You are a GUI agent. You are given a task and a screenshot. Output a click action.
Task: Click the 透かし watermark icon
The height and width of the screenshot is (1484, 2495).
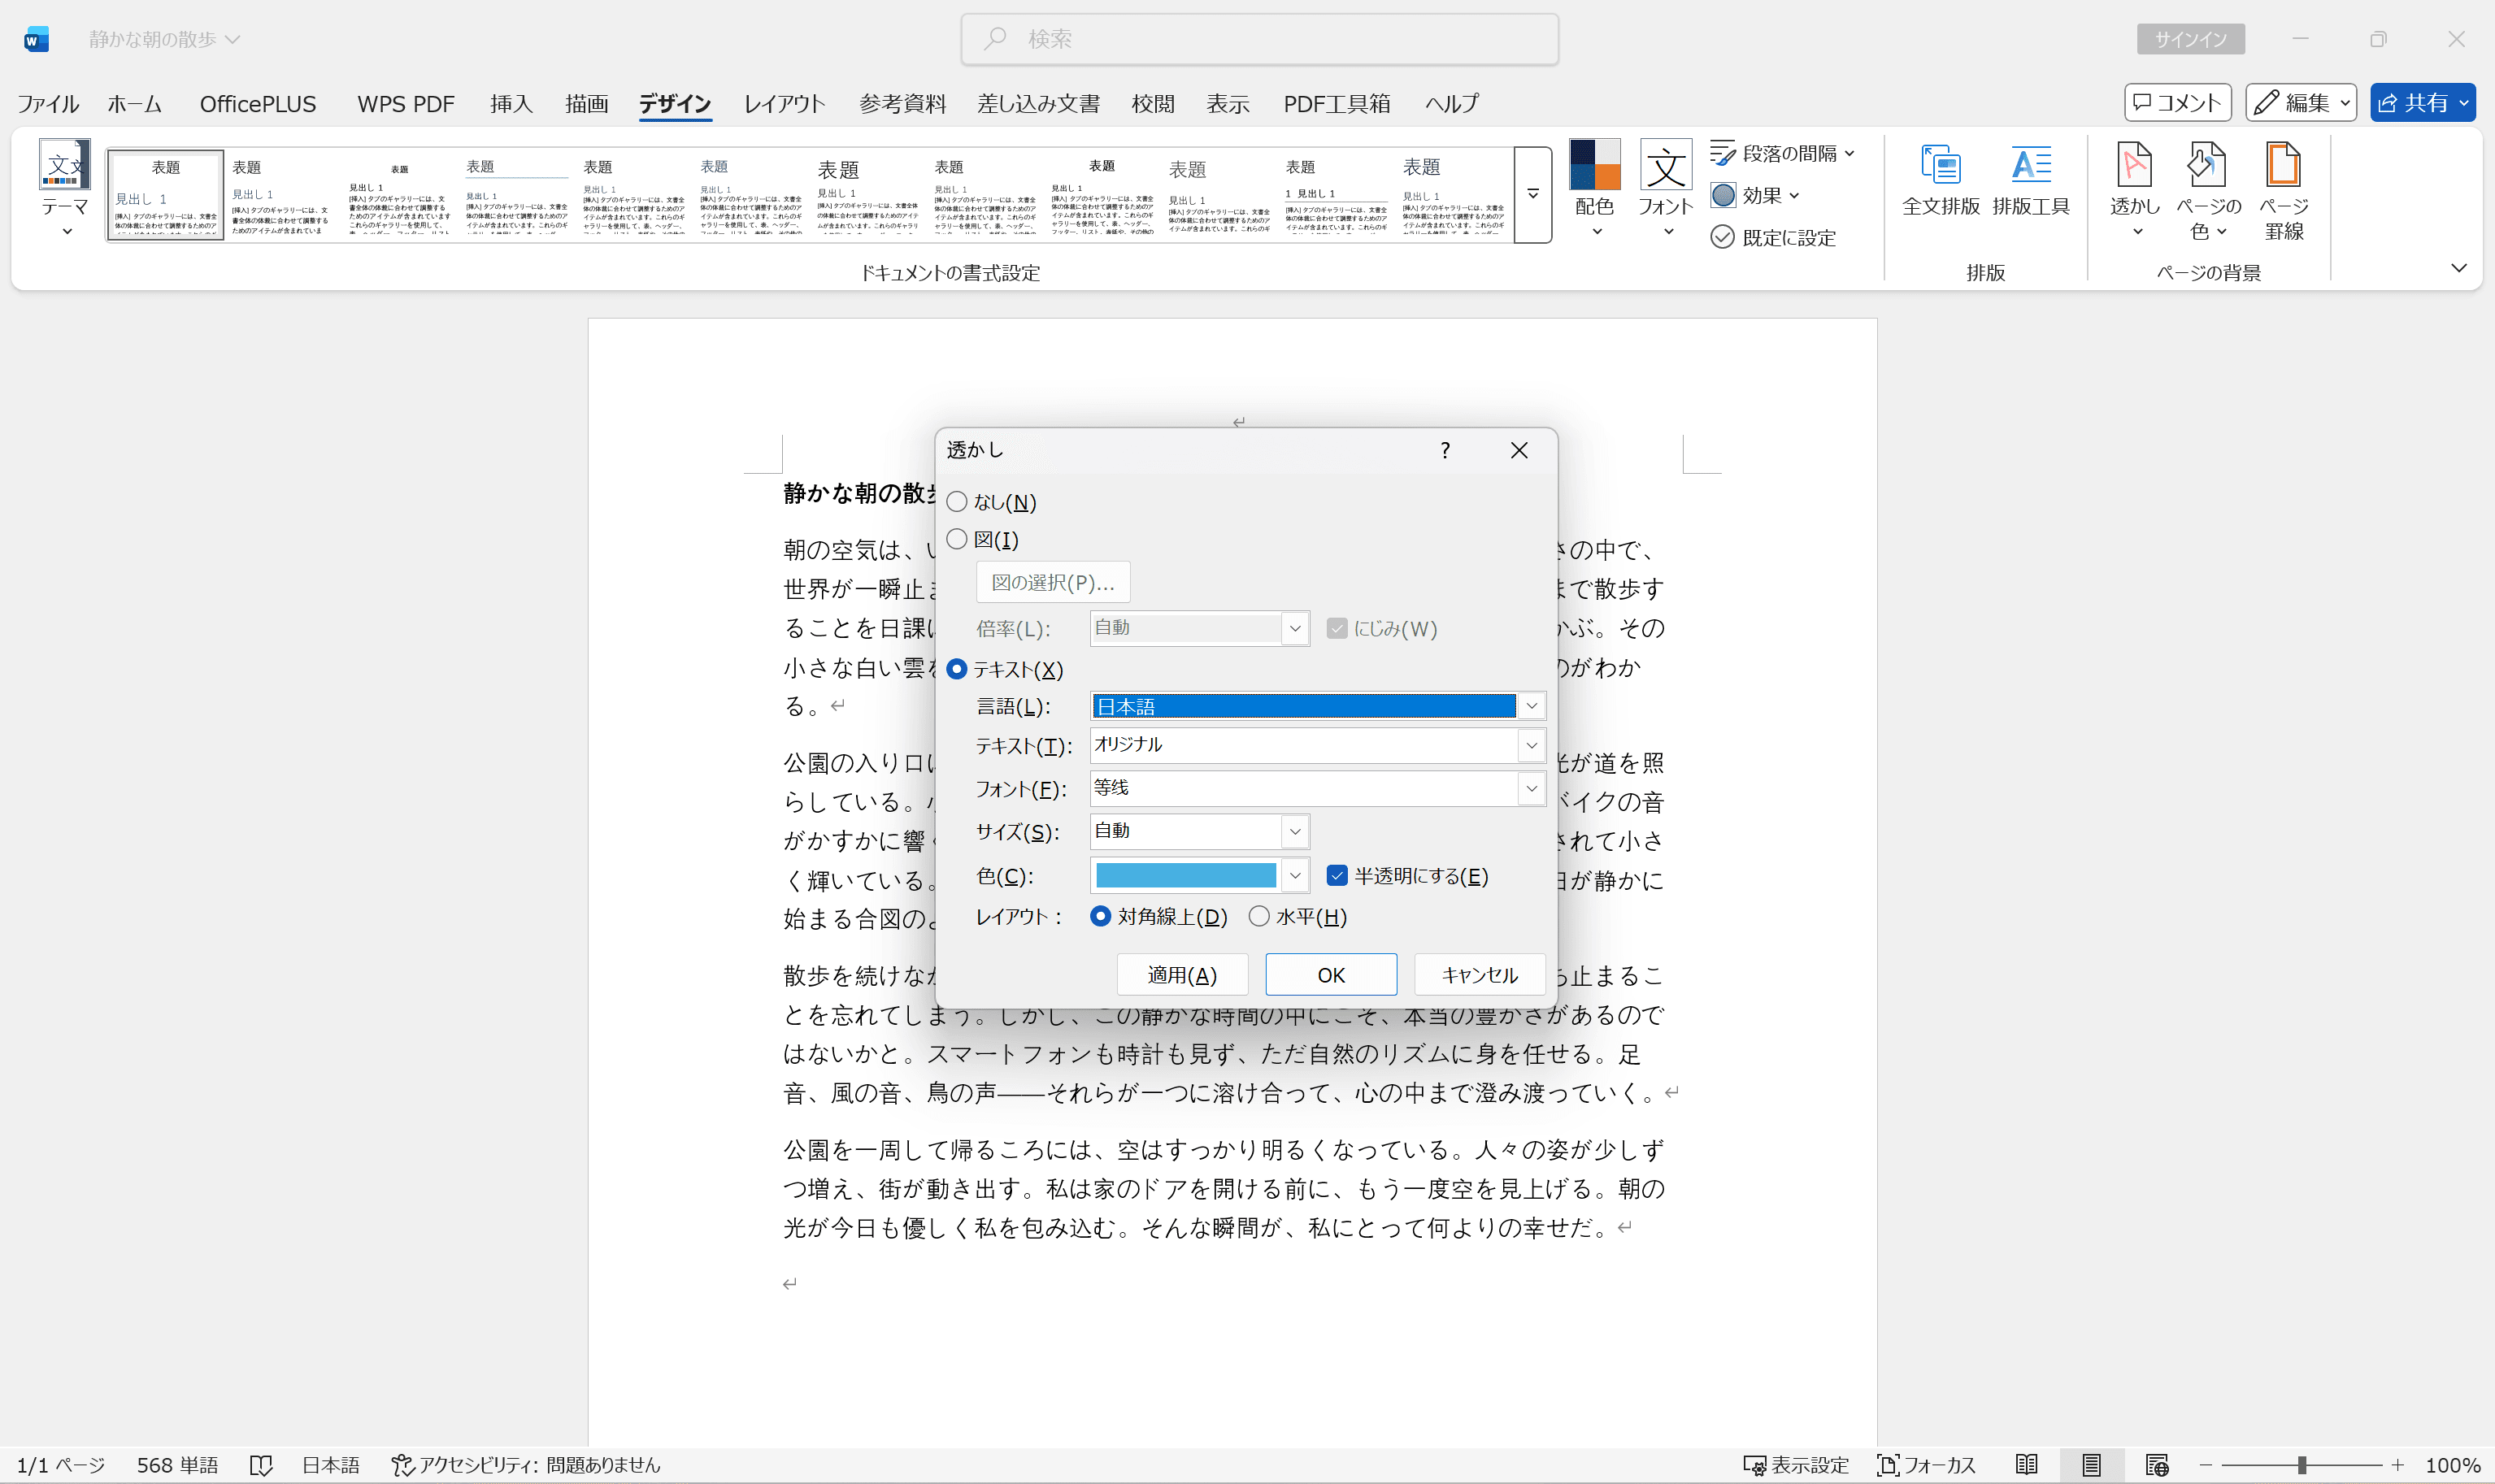(x=2134, y=166)
